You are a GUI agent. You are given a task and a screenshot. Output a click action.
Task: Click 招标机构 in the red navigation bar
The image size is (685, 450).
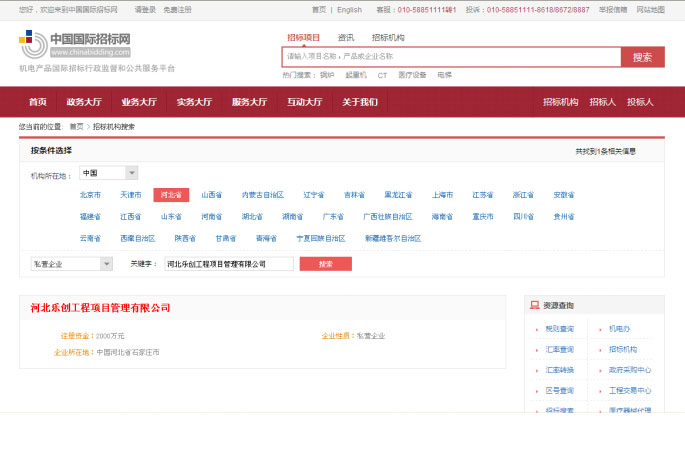tap(560, 102)
